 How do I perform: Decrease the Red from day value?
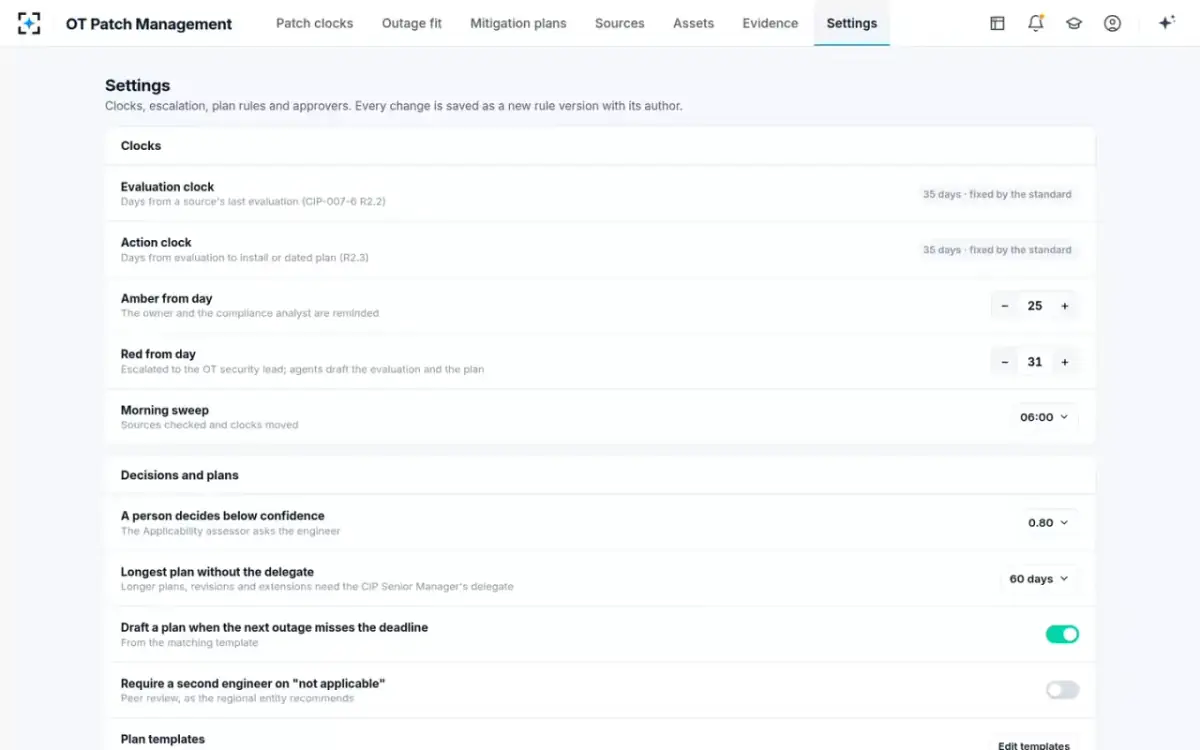pyautogui.click(x=1005, y=362)
